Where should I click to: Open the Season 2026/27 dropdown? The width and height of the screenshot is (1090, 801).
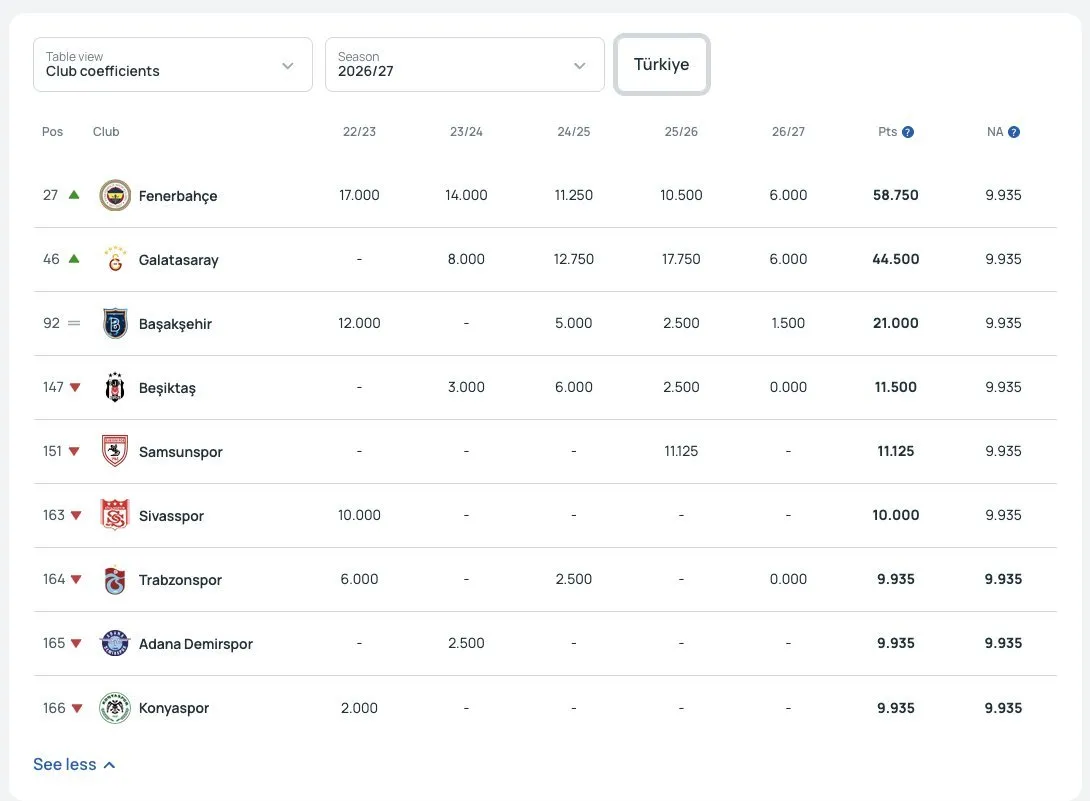coord(465,65)
